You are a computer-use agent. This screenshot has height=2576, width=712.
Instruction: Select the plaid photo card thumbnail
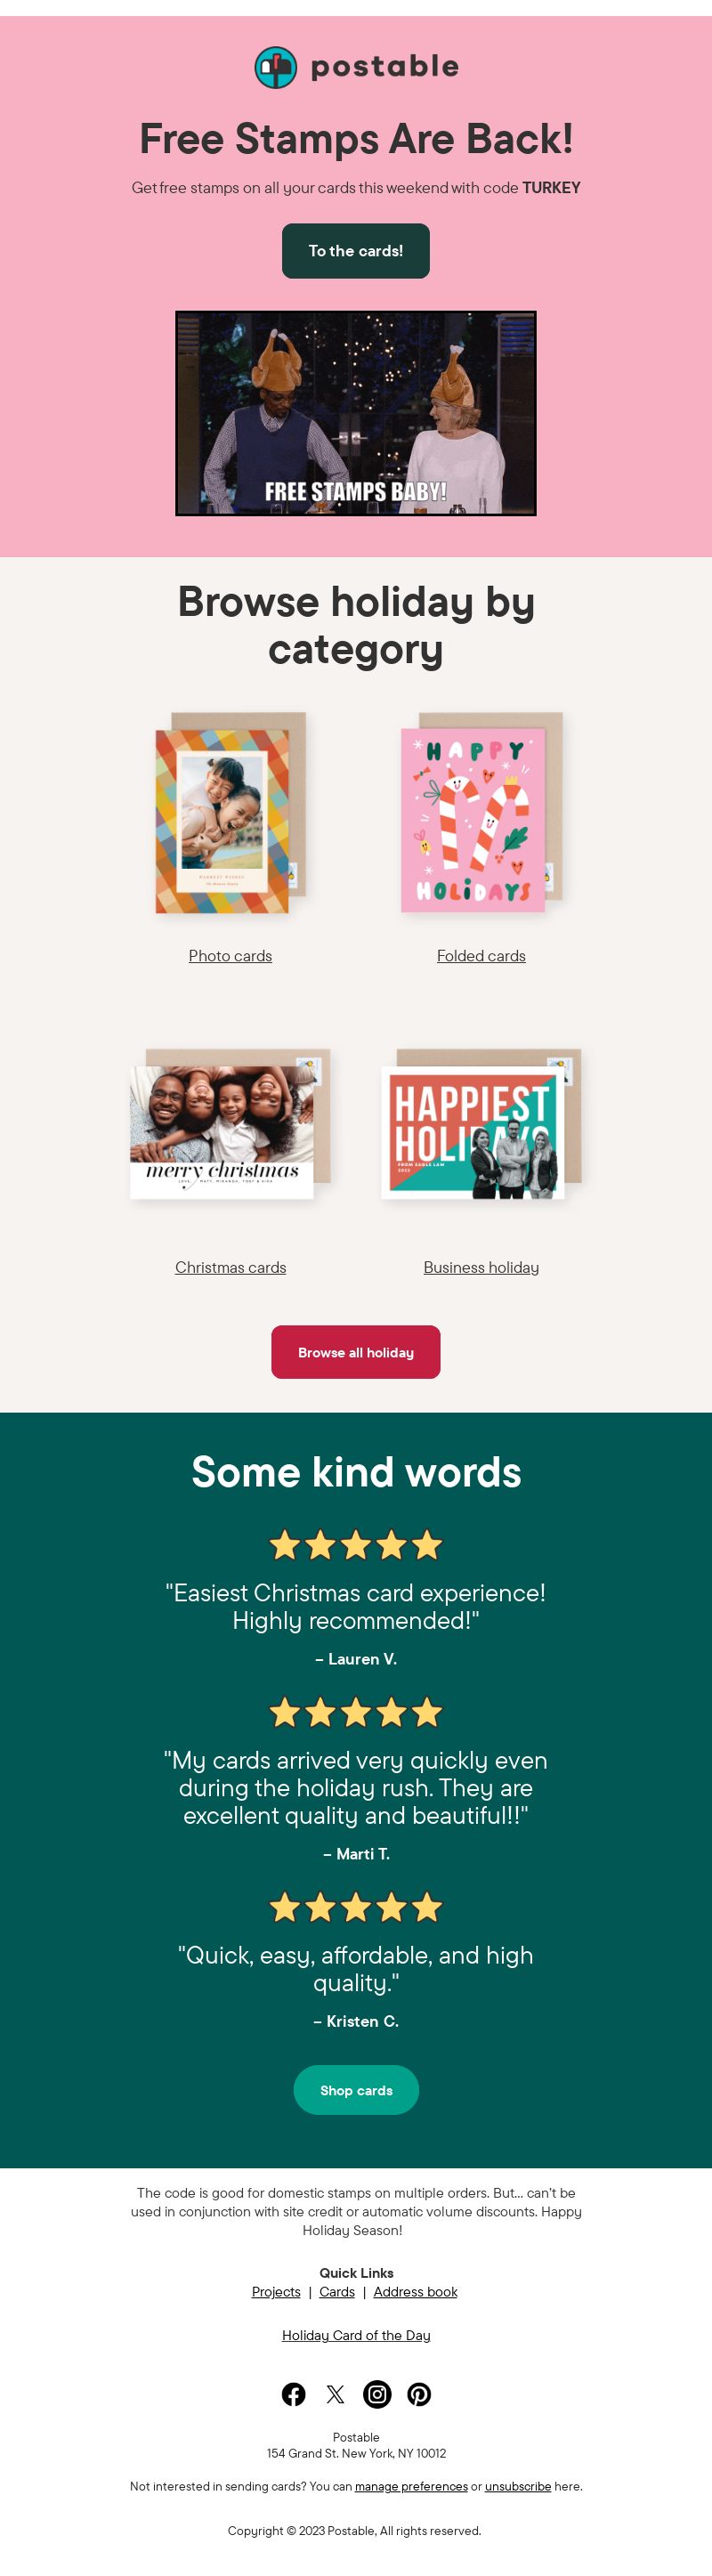point(230,813)
